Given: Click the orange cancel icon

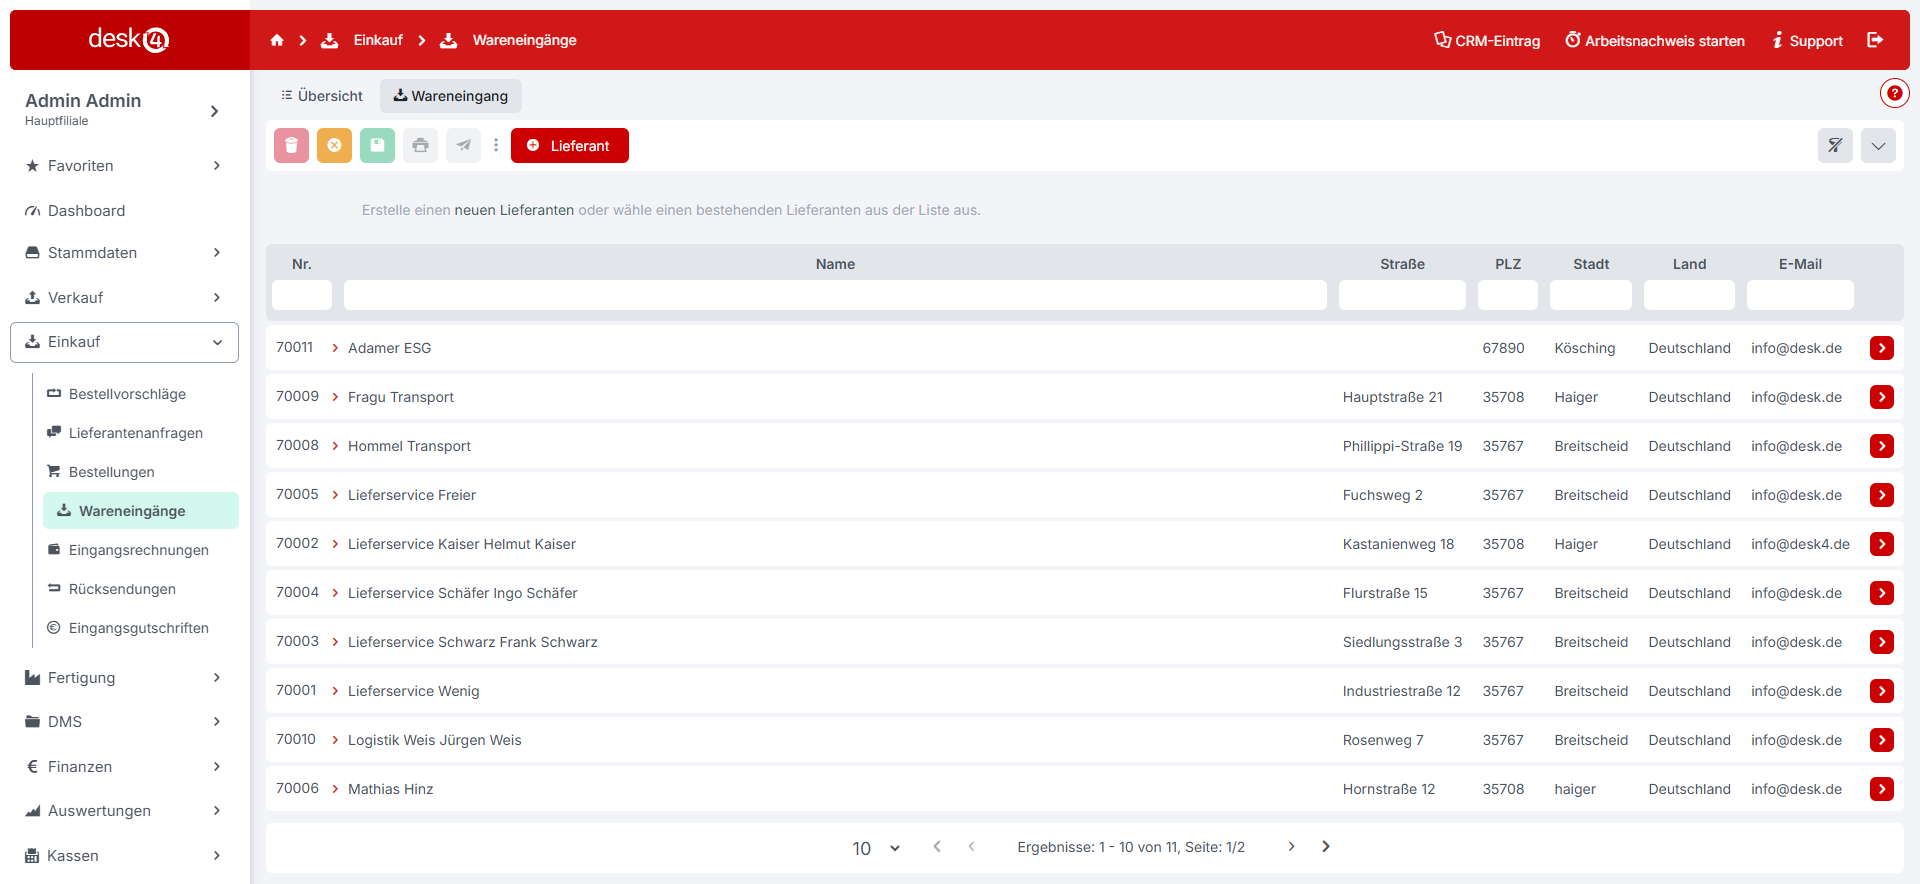Looking at the screenshot, I should [x=334, y=146].
